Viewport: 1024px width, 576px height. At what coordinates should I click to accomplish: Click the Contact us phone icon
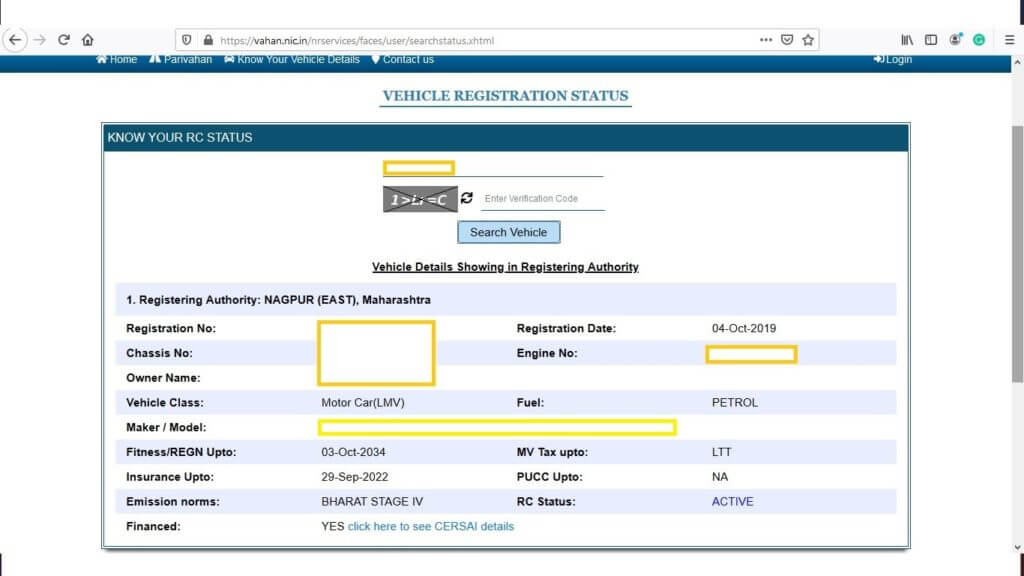point(376,59)
